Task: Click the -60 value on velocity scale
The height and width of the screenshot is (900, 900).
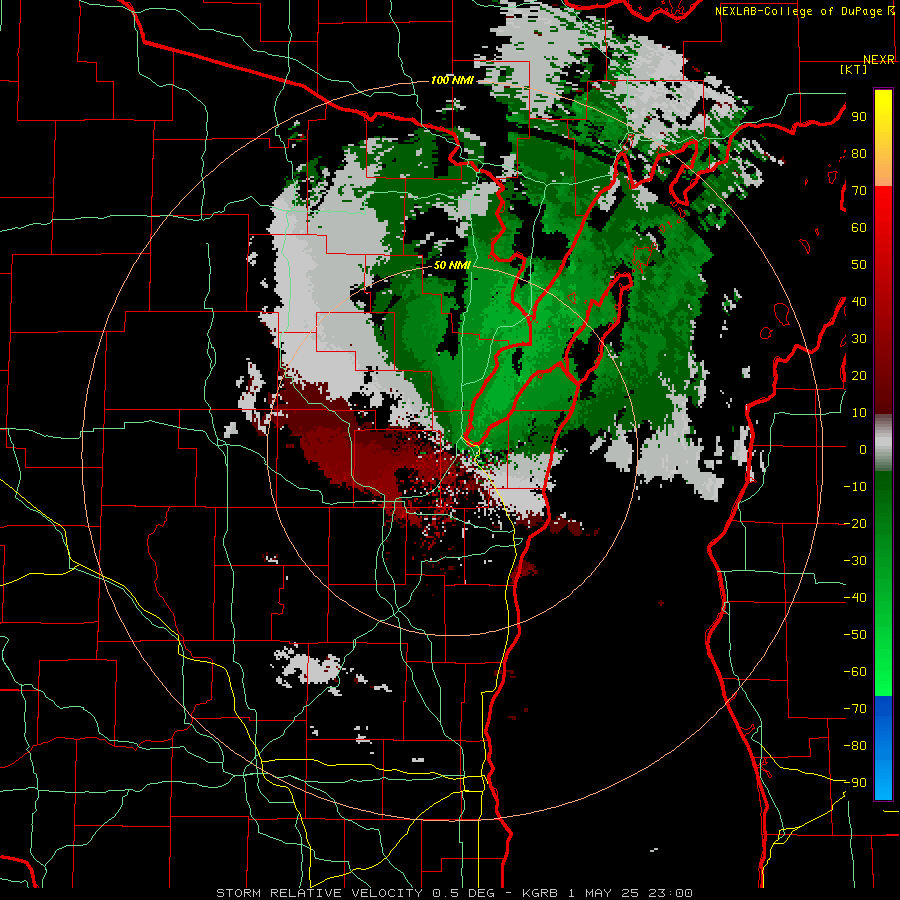Action: (855, 672)
